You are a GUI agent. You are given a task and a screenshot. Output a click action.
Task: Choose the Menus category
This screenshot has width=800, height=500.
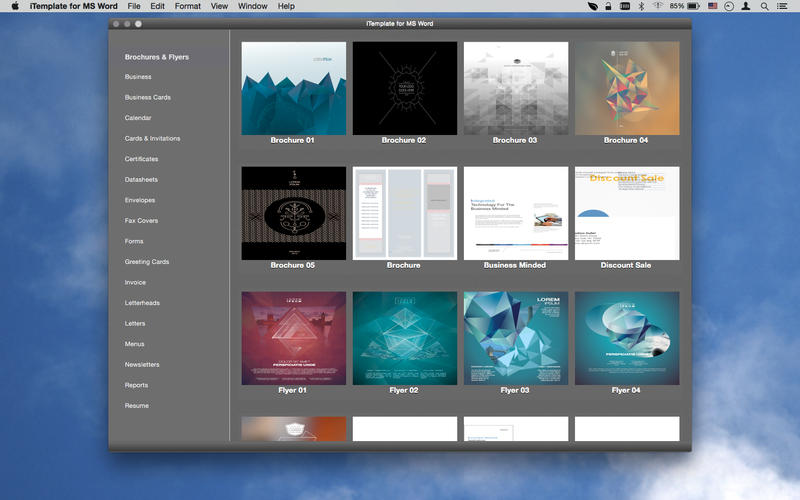tap(134, 344)
